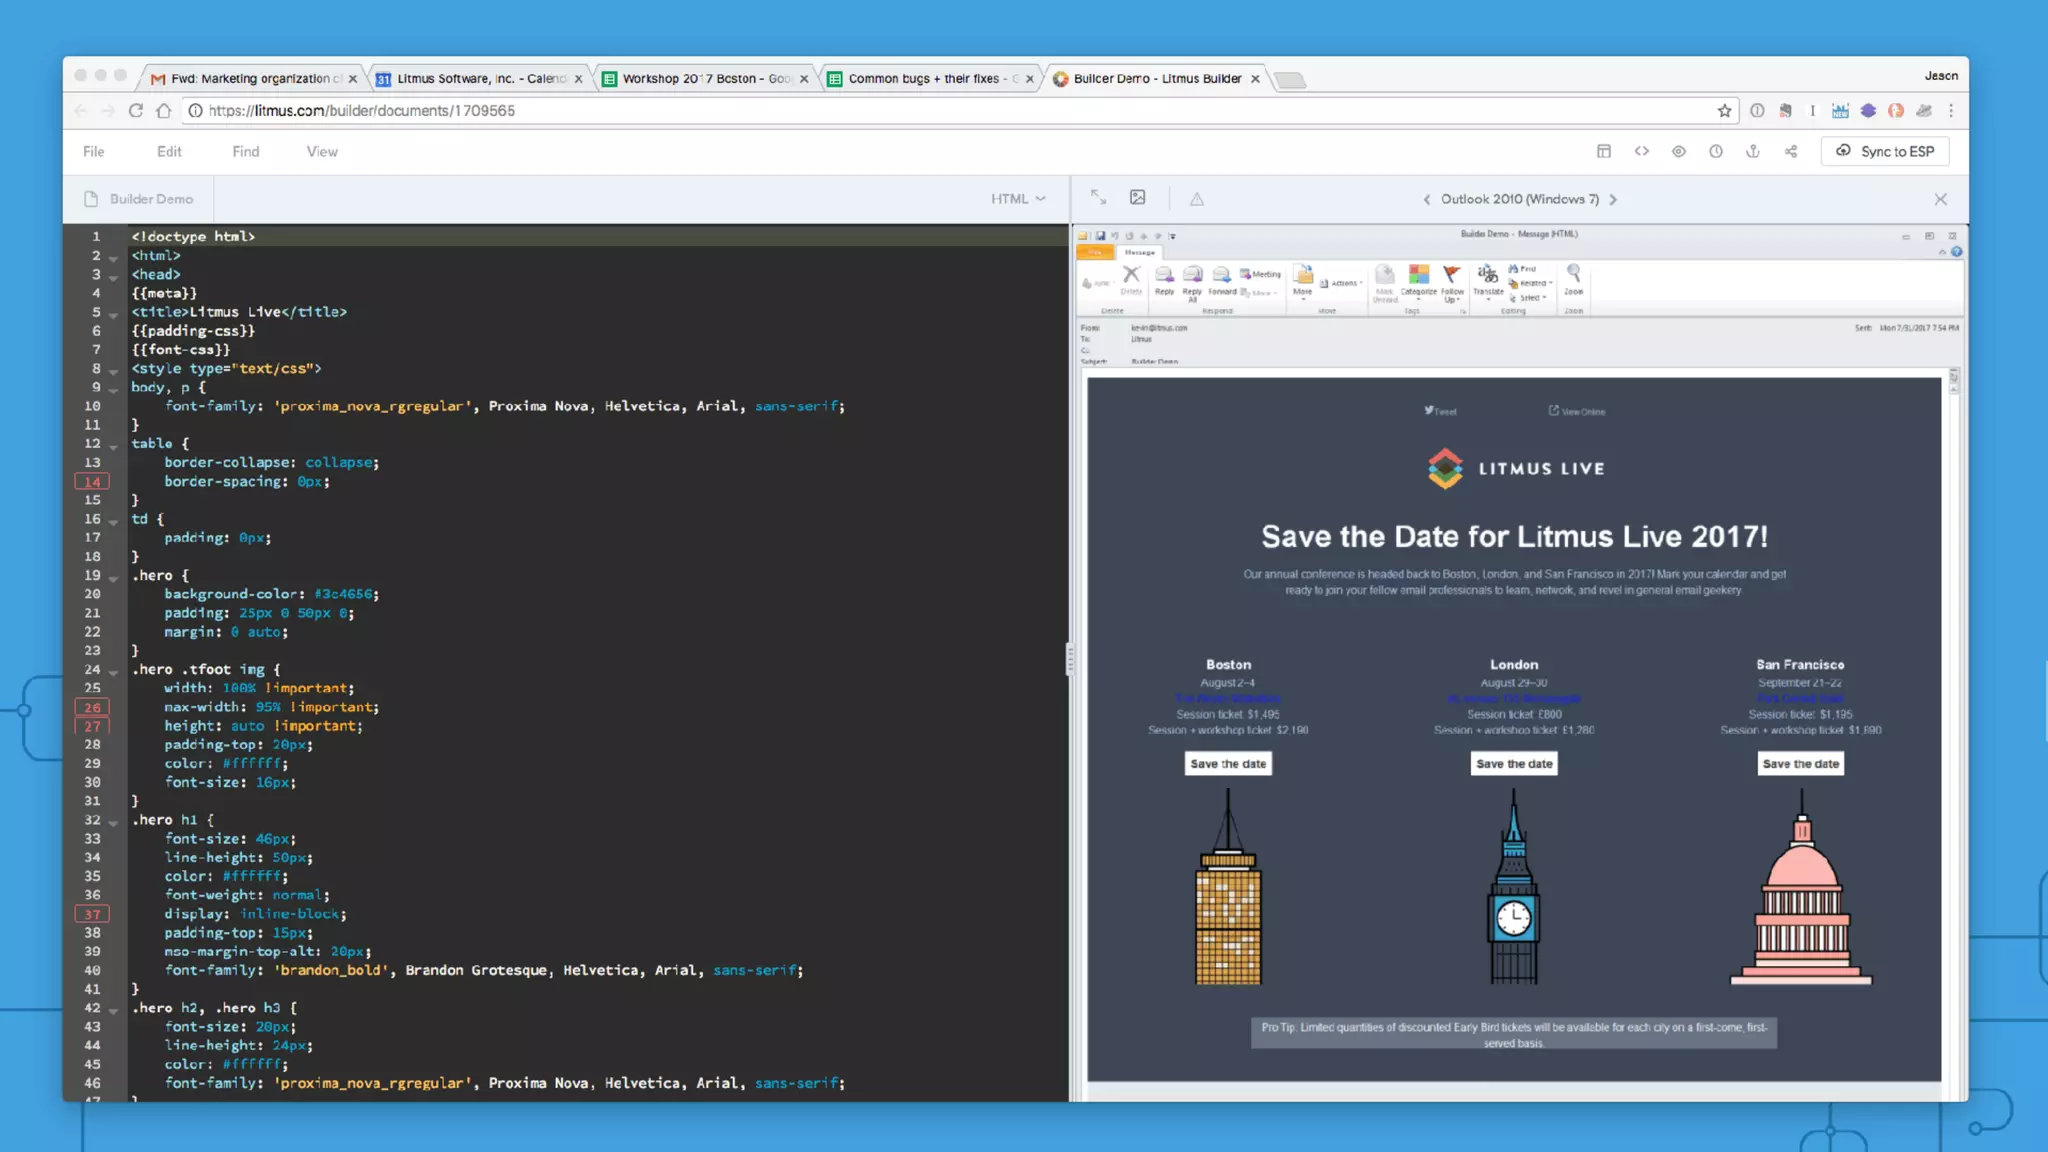Click the anchor icon in toolbar
Image resolution: width=2048 pixels, height=1152 pixels.
point(1752,151)
